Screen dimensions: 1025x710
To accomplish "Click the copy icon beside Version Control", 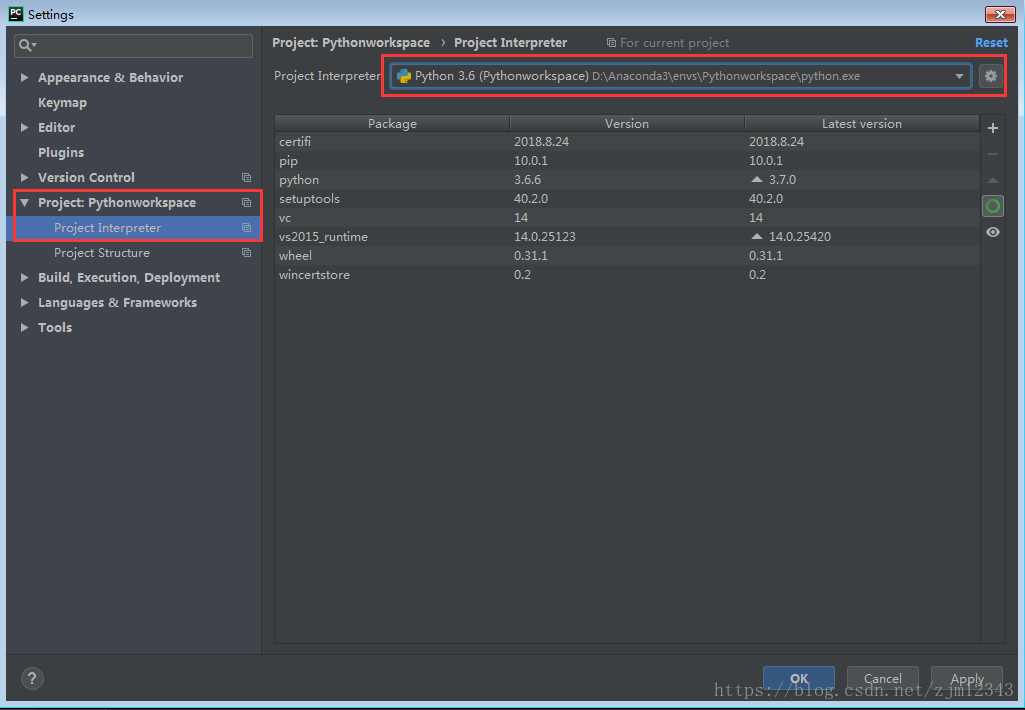I will click(246, 178).
